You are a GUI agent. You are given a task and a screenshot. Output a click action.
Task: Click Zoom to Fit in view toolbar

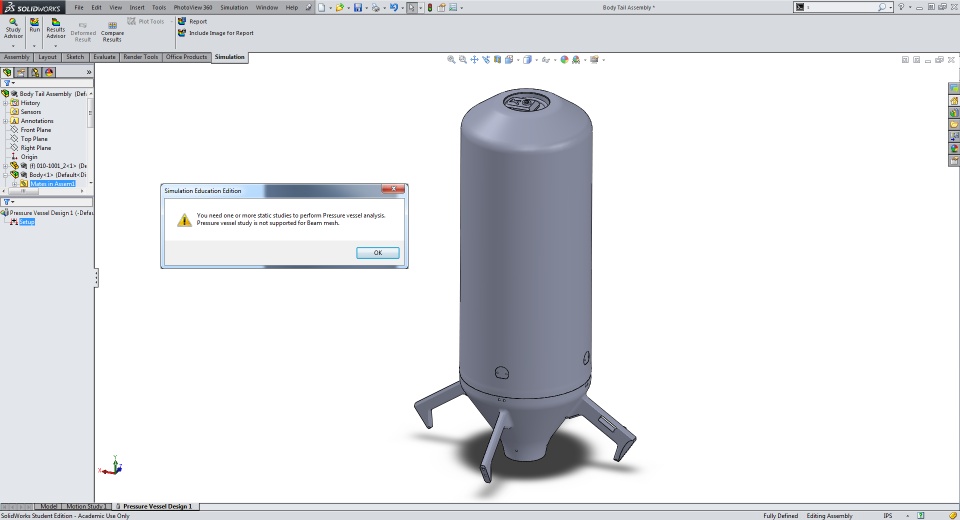click(451, 60)
